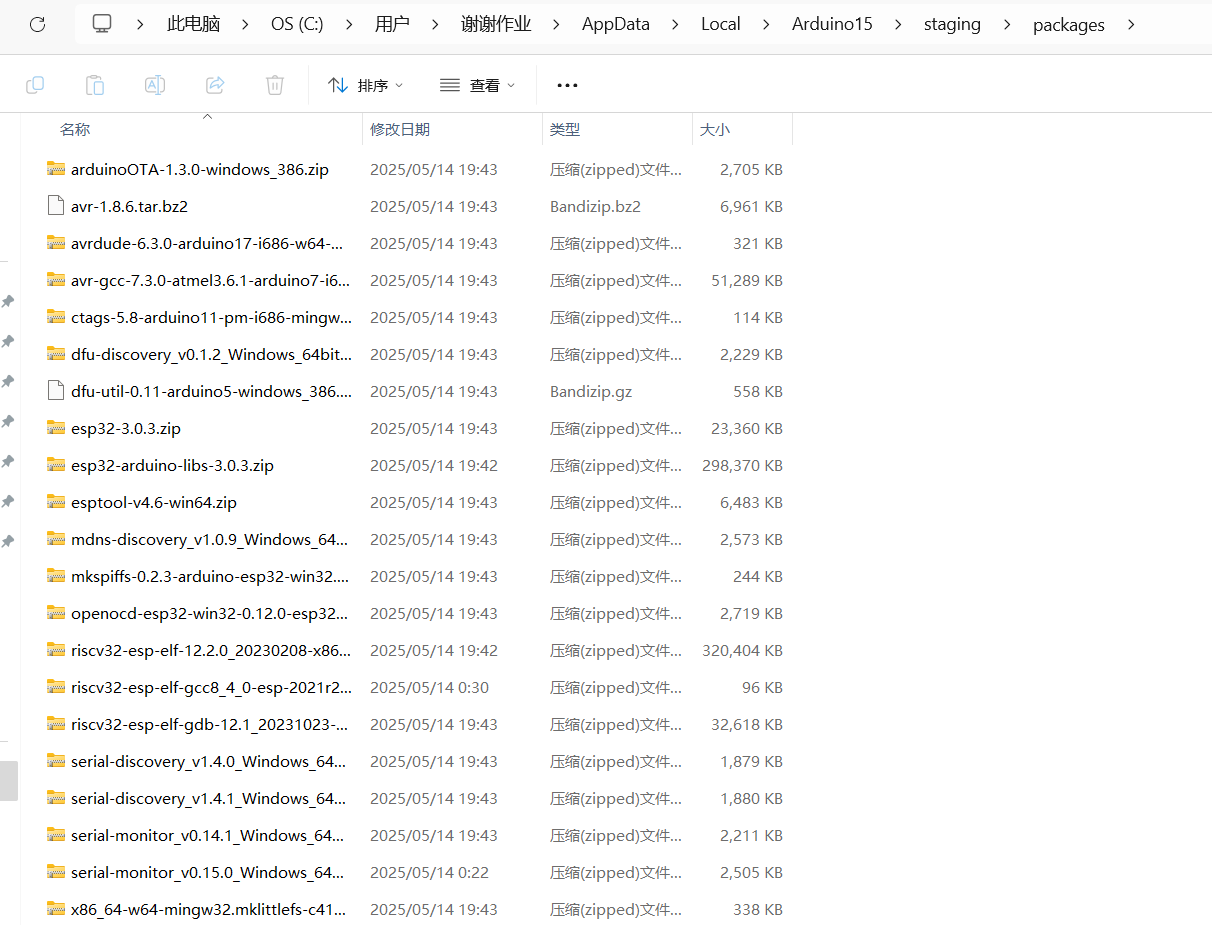This screenshot has width=1212, height=936.
Task: Click the Bandizip.gz type cell
Action: pos(591,391)
